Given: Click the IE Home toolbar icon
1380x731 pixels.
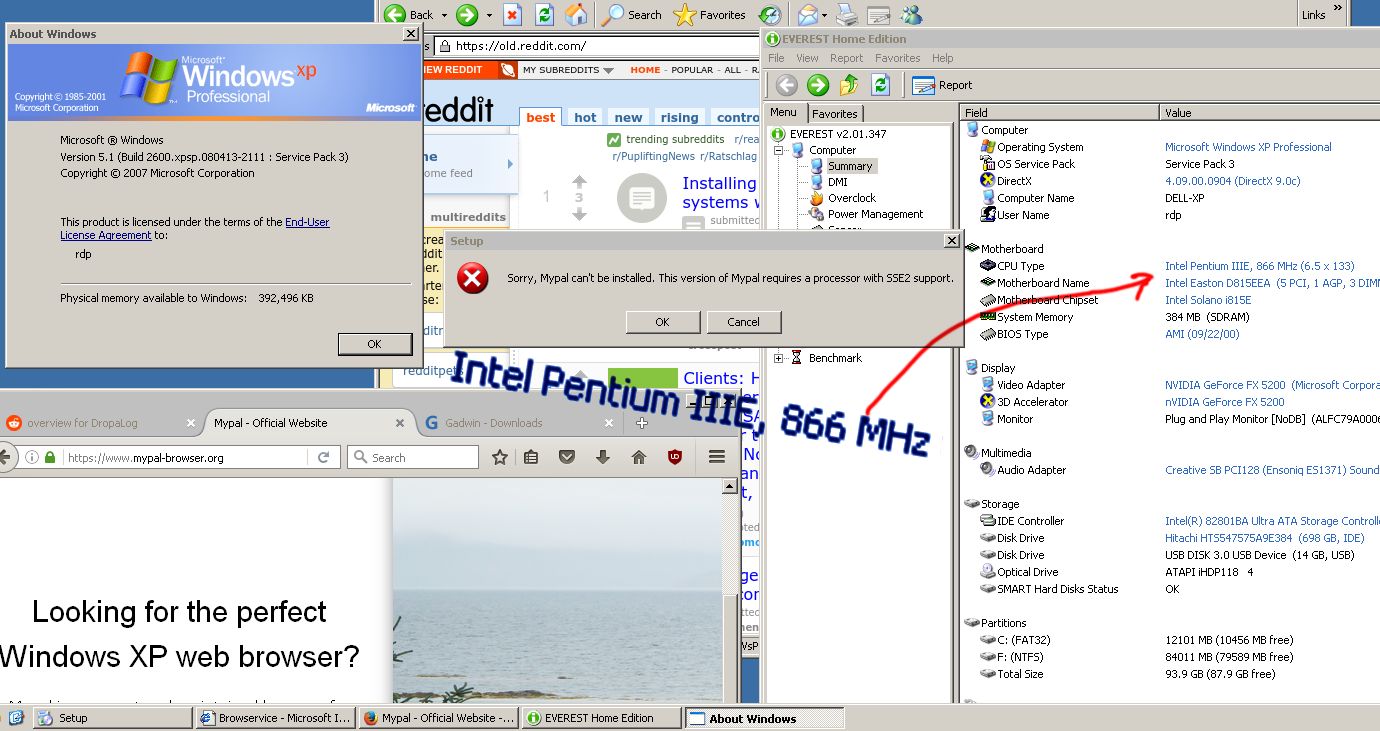Looking at the screenshot, I should [x=576, y=15].
